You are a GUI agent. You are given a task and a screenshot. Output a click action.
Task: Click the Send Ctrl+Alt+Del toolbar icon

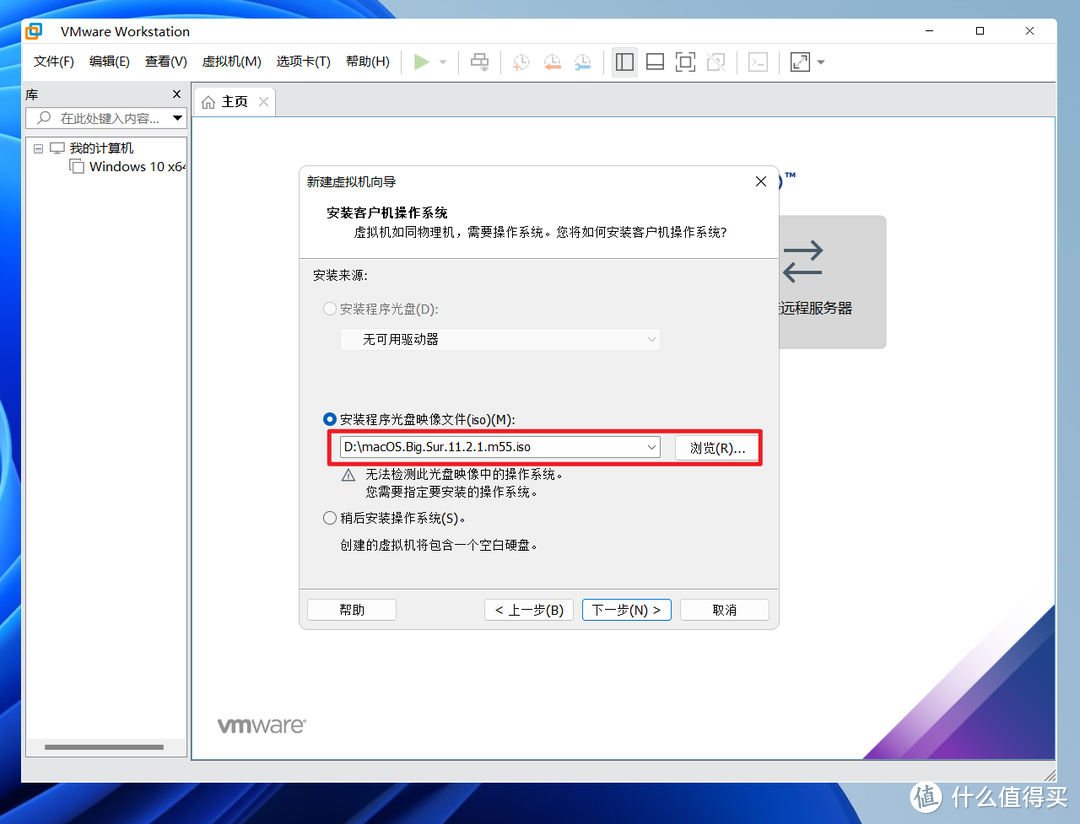click(x=480, y=62)
